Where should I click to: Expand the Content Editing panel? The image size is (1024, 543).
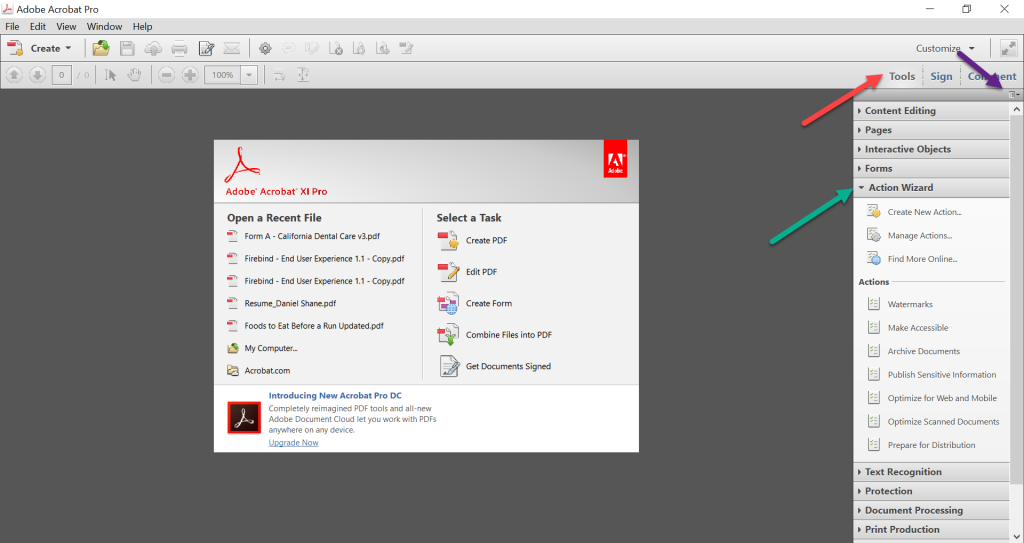(931, 110)
